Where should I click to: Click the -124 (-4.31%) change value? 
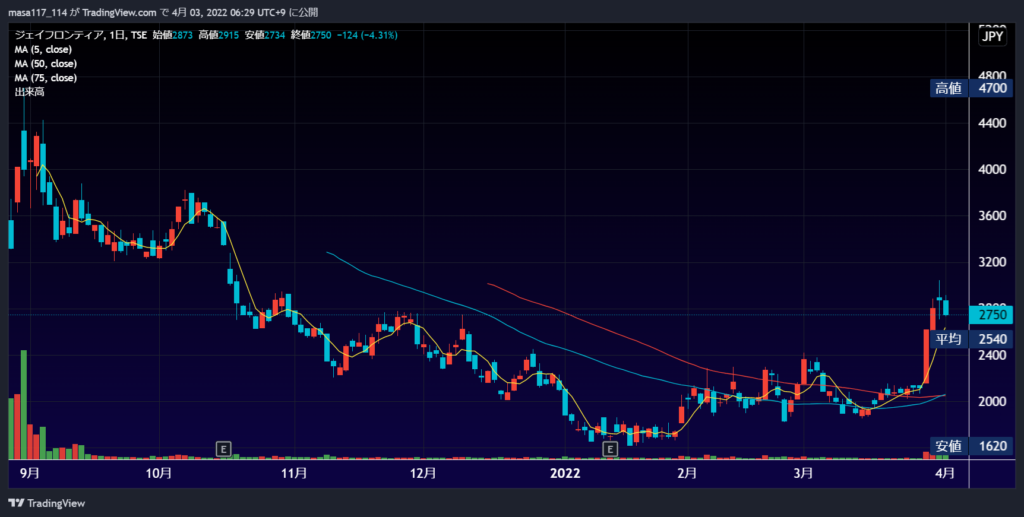click(367, 35)
